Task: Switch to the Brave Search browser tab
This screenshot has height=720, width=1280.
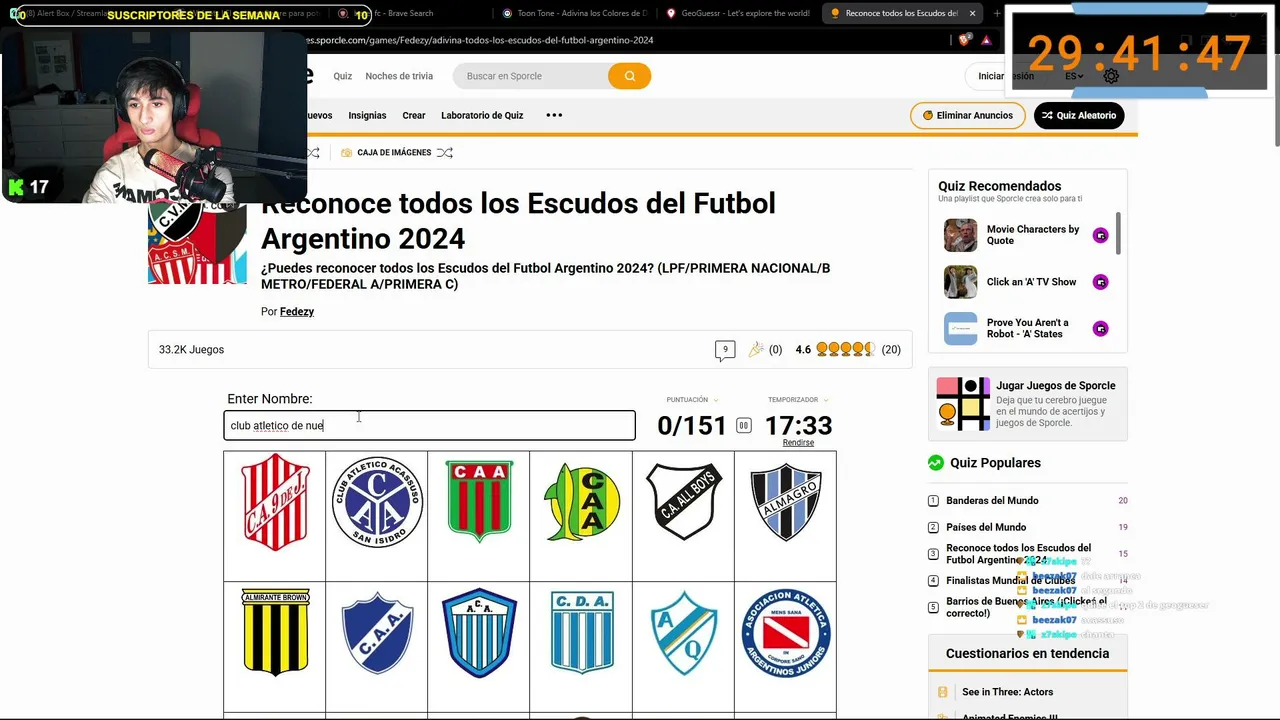Action: click(400, 14)
